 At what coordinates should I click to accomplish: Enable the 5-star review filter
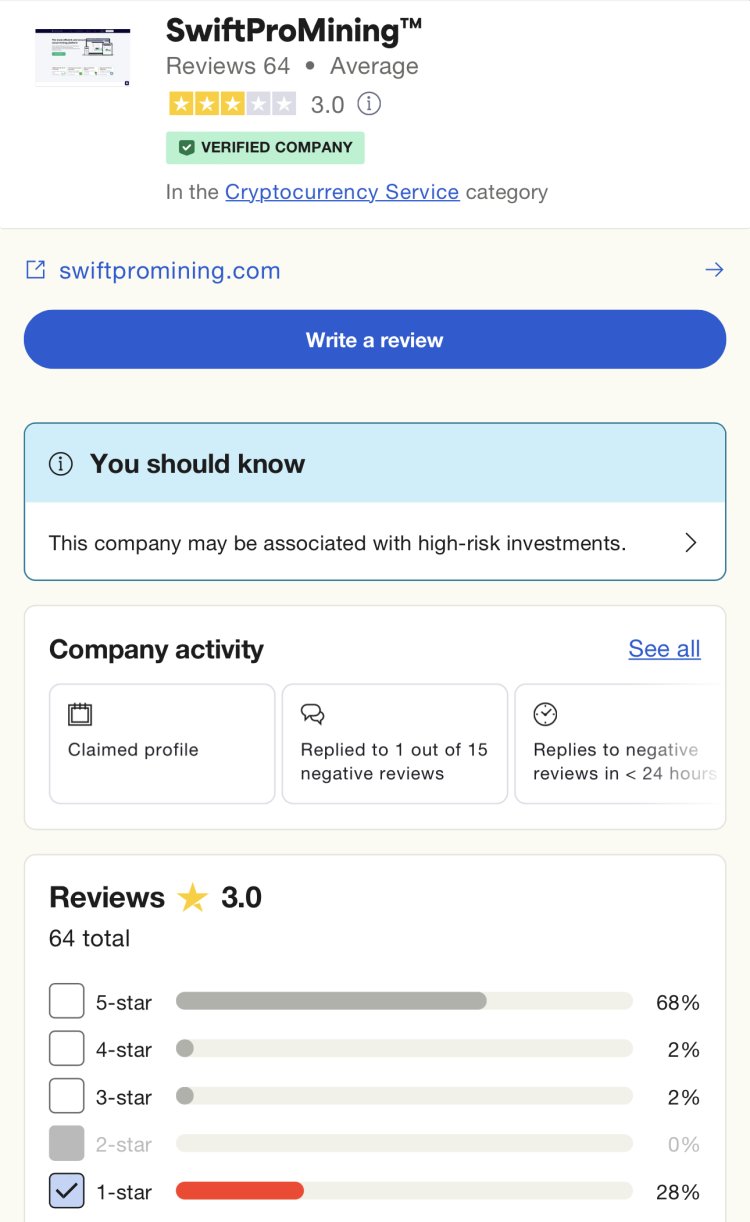click(66, 1000)
